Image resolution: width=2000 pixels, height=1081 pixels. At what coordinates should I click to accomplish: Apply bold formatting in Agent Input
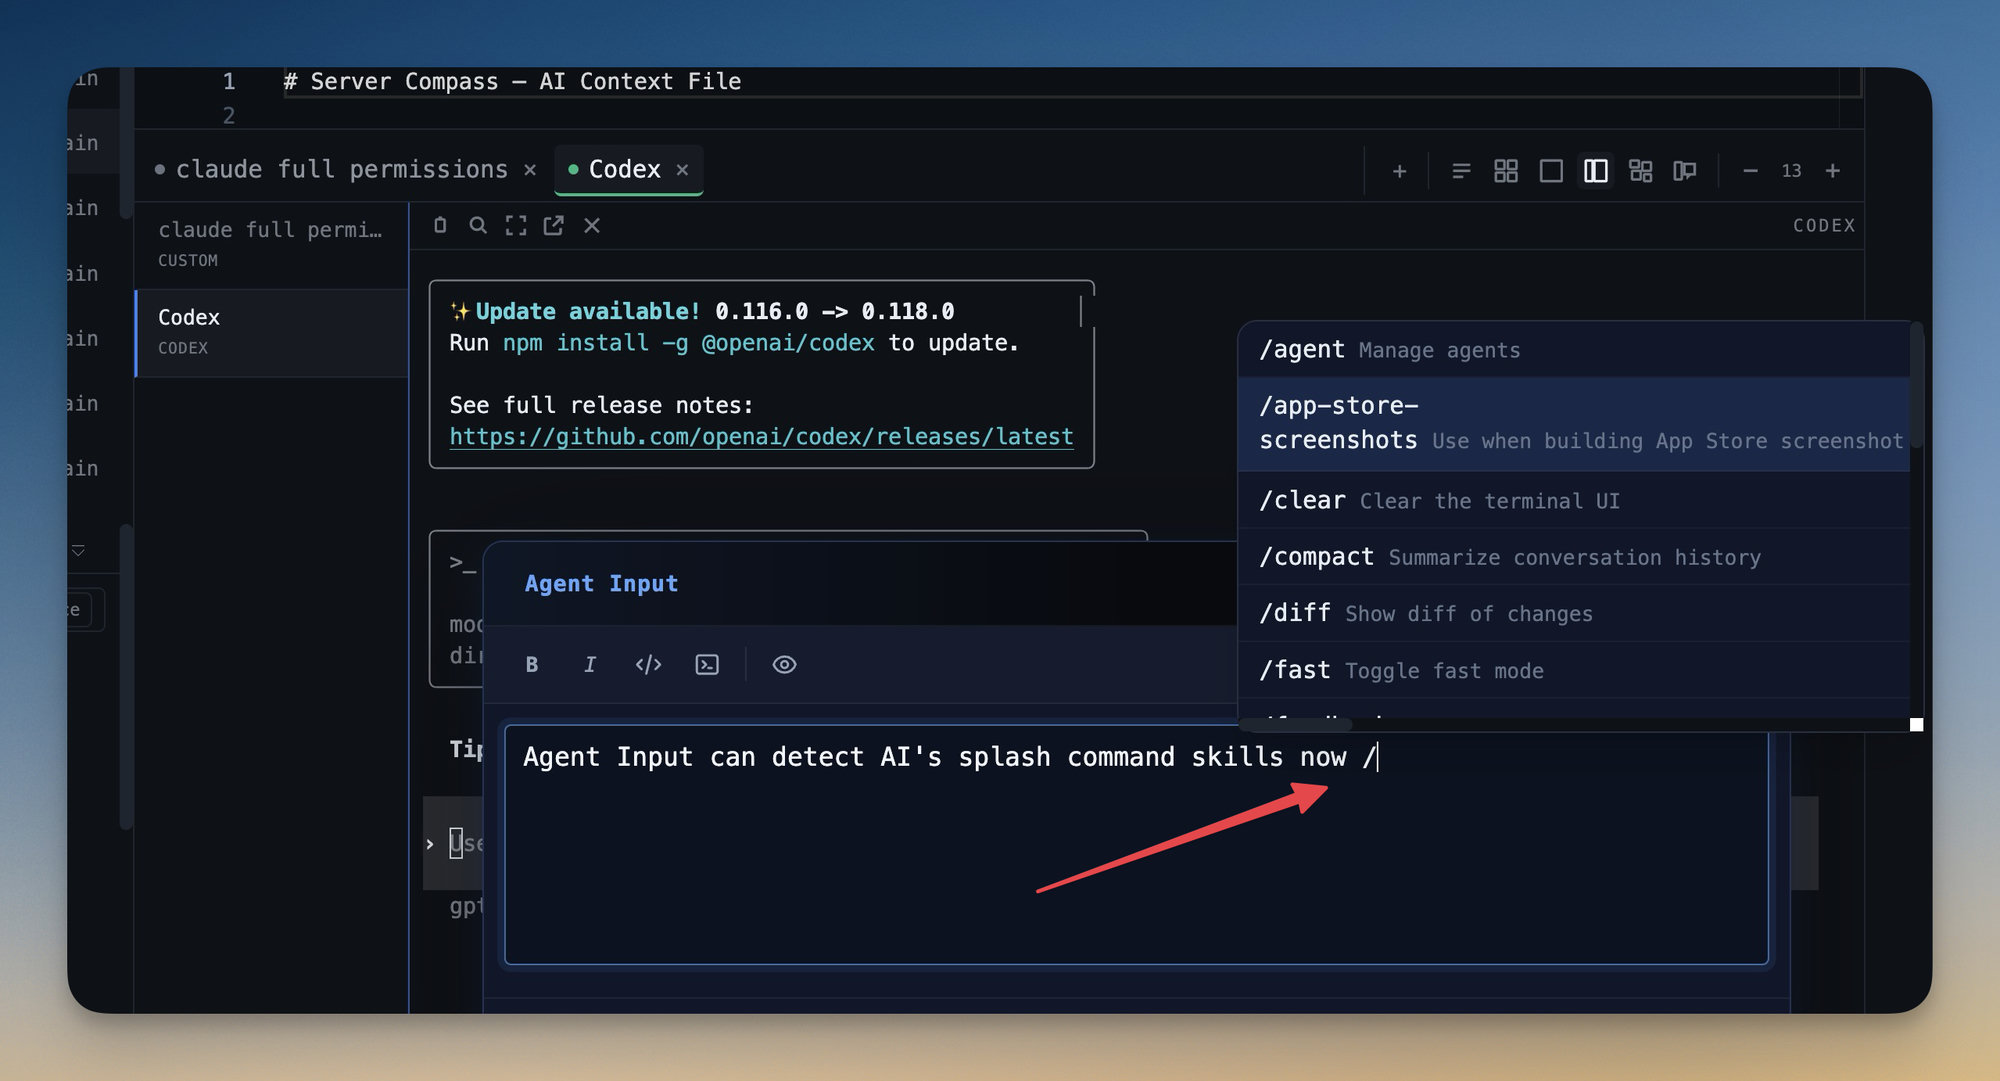(532, 665)
